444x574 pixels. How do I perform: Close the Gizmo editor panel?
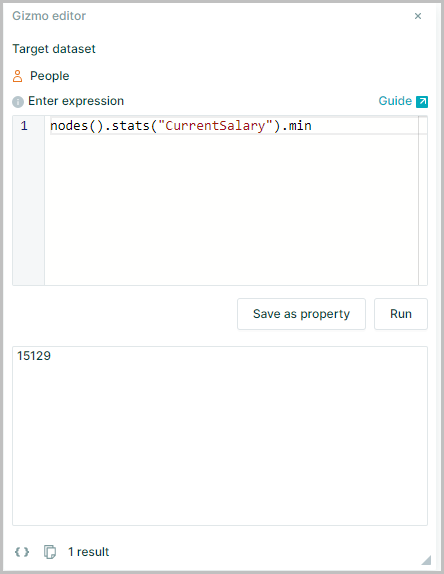[x=418, y=16]
